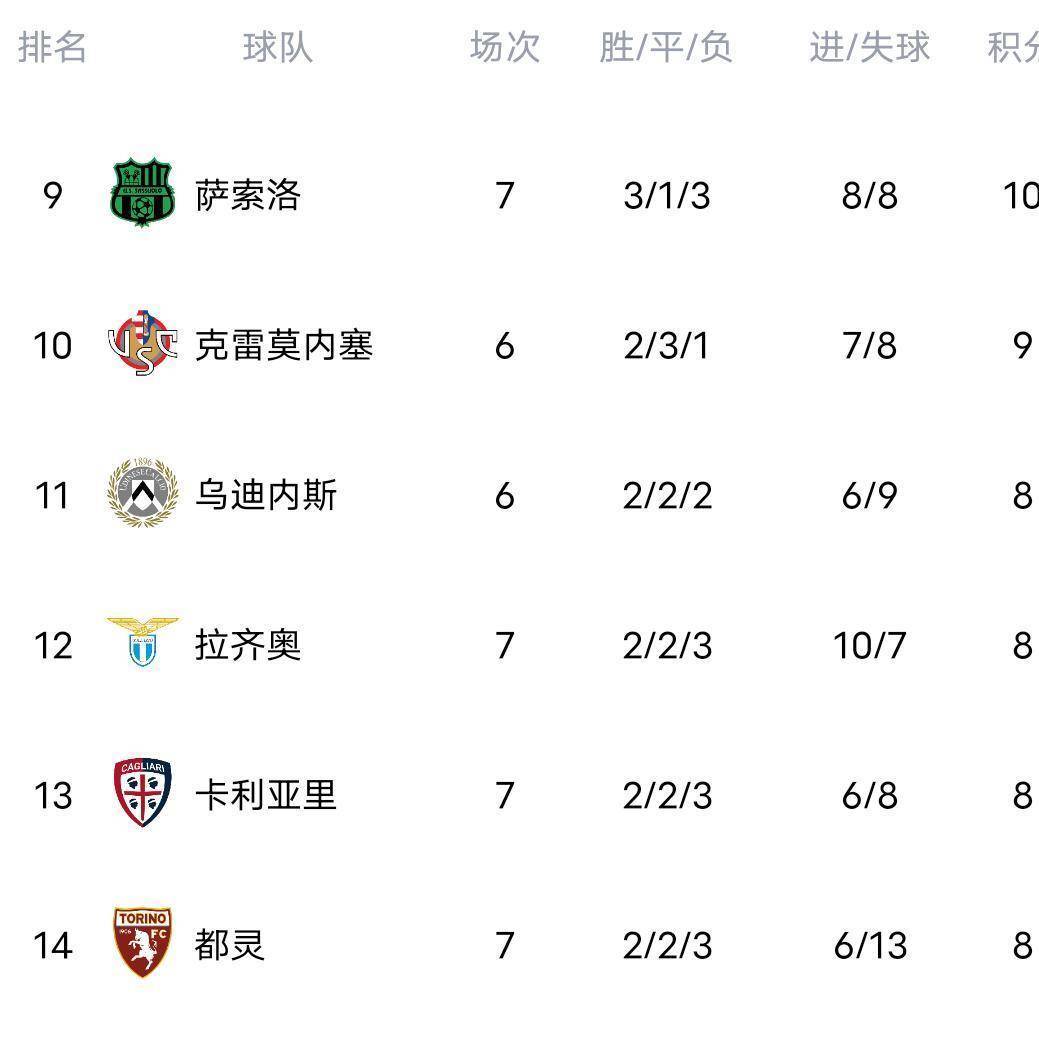Click the Udinese team crest icon
Image resolution: width=1039 pixels, height=1044 pixels.
point(142,493)
